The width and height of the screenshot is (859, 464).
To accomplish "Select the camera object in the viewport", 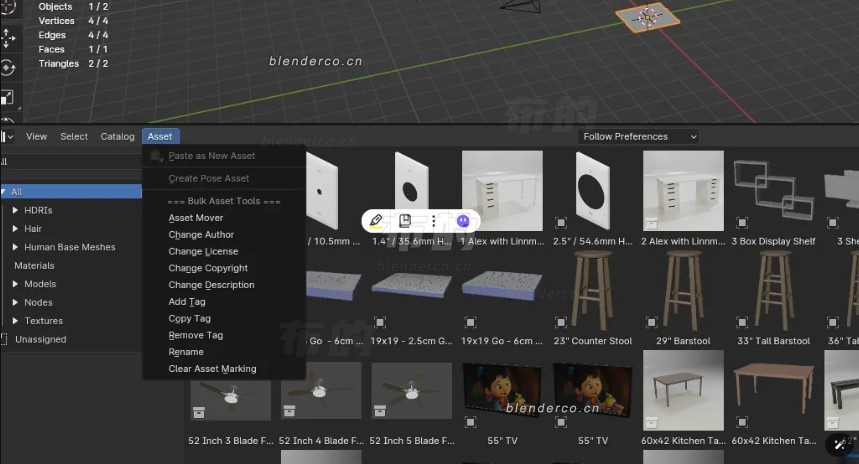I will [520, 6].
